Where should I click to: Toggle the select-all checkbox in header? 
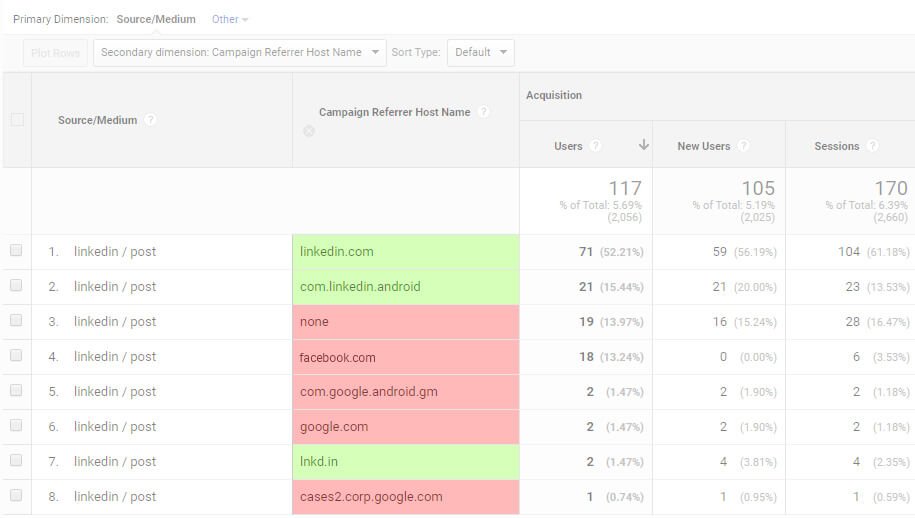pyautogui.click(x=17, y=120)
